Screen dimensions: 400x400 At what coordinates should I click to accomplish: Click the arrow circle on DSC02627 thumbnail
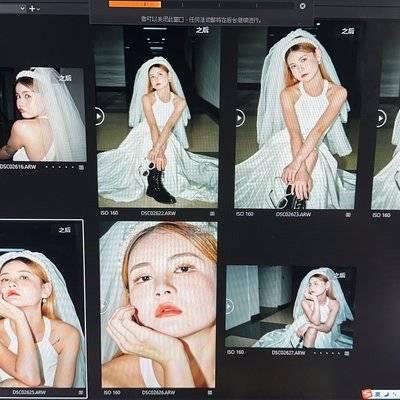click(229, 306)
